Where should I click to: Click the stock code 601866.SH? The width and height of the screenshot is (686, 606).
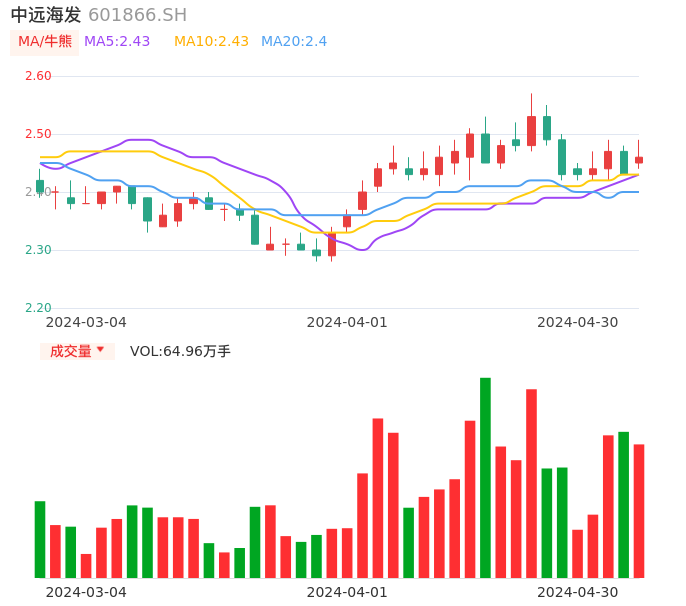pyautogui.click(x=137, y=15)
